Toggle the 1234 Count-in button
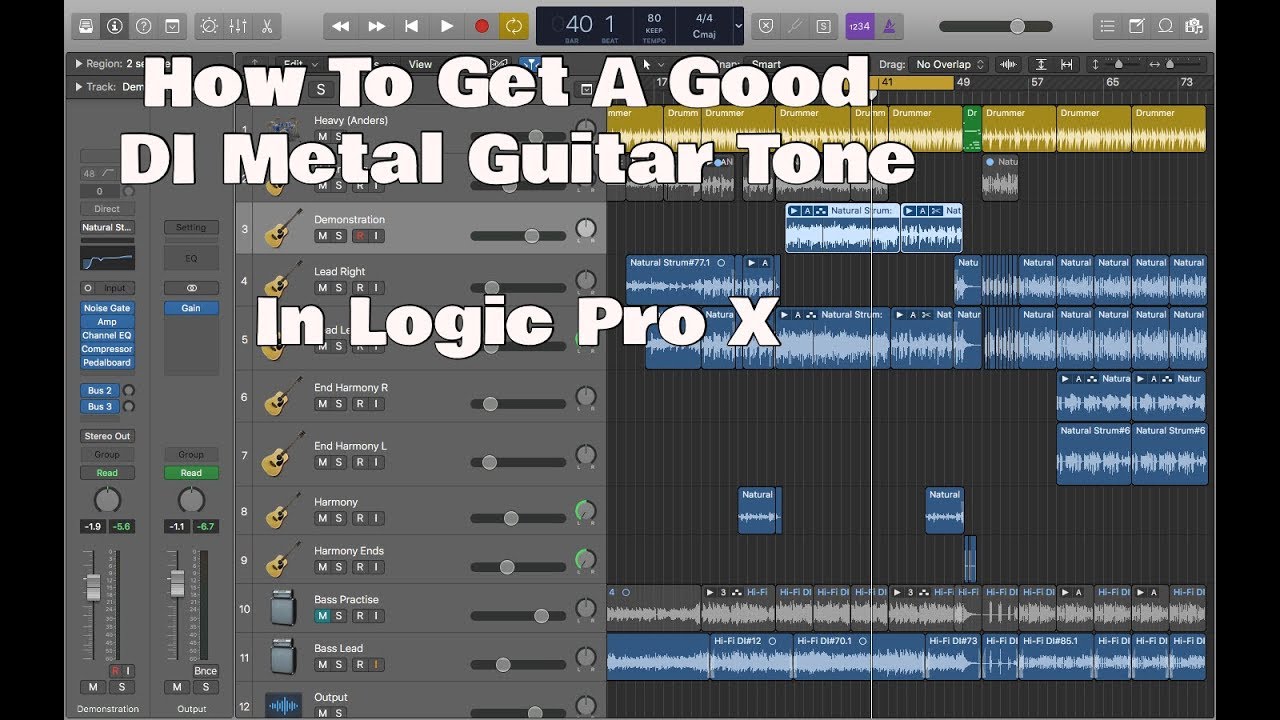 click(x=859, y=26)
